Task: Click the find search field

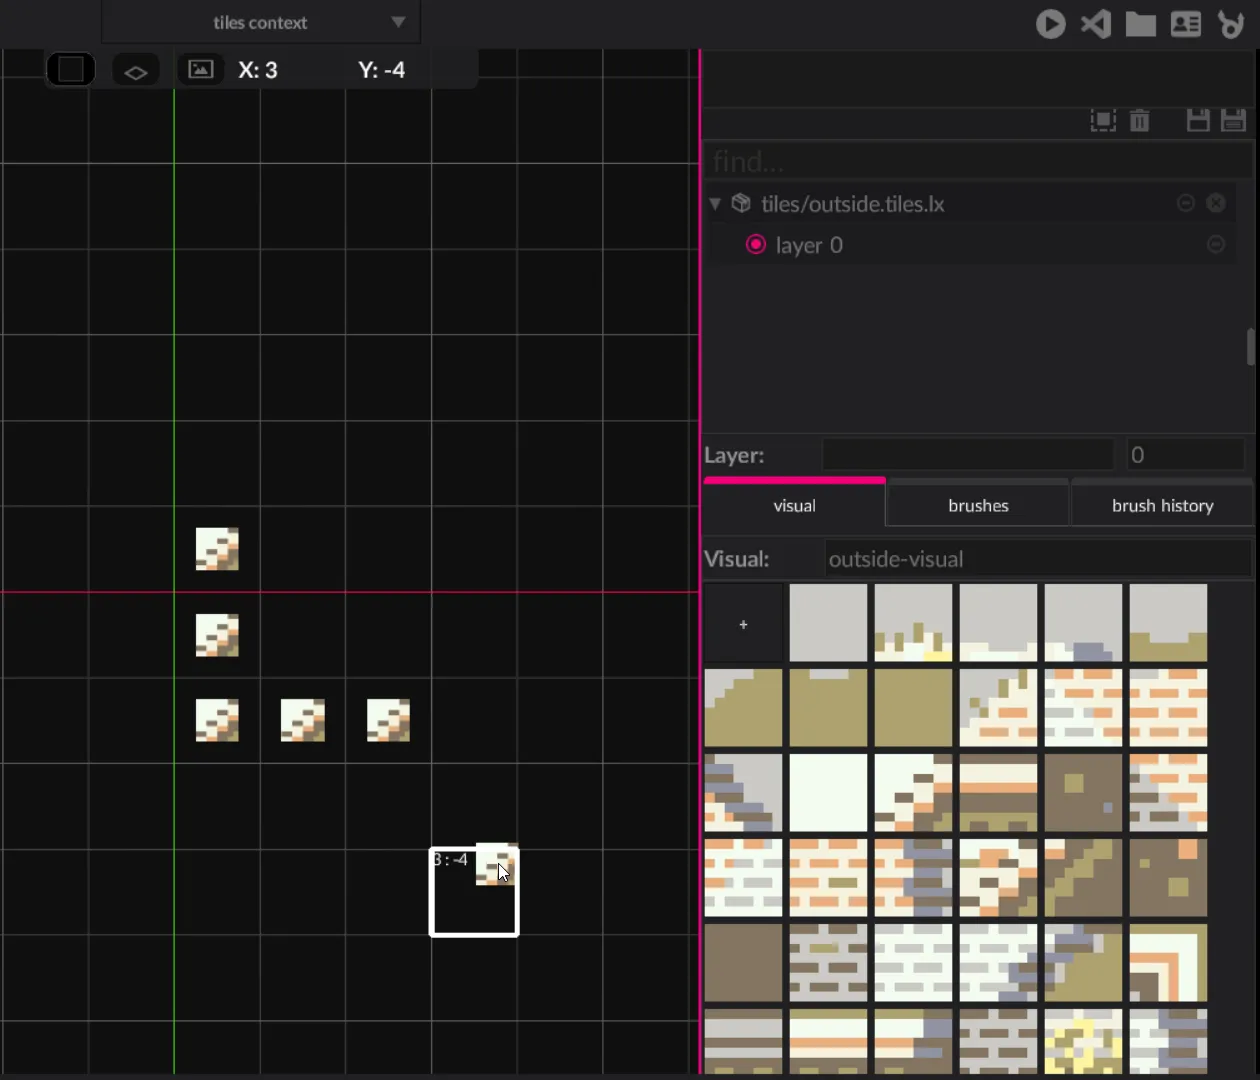Action: coord(978,161)
